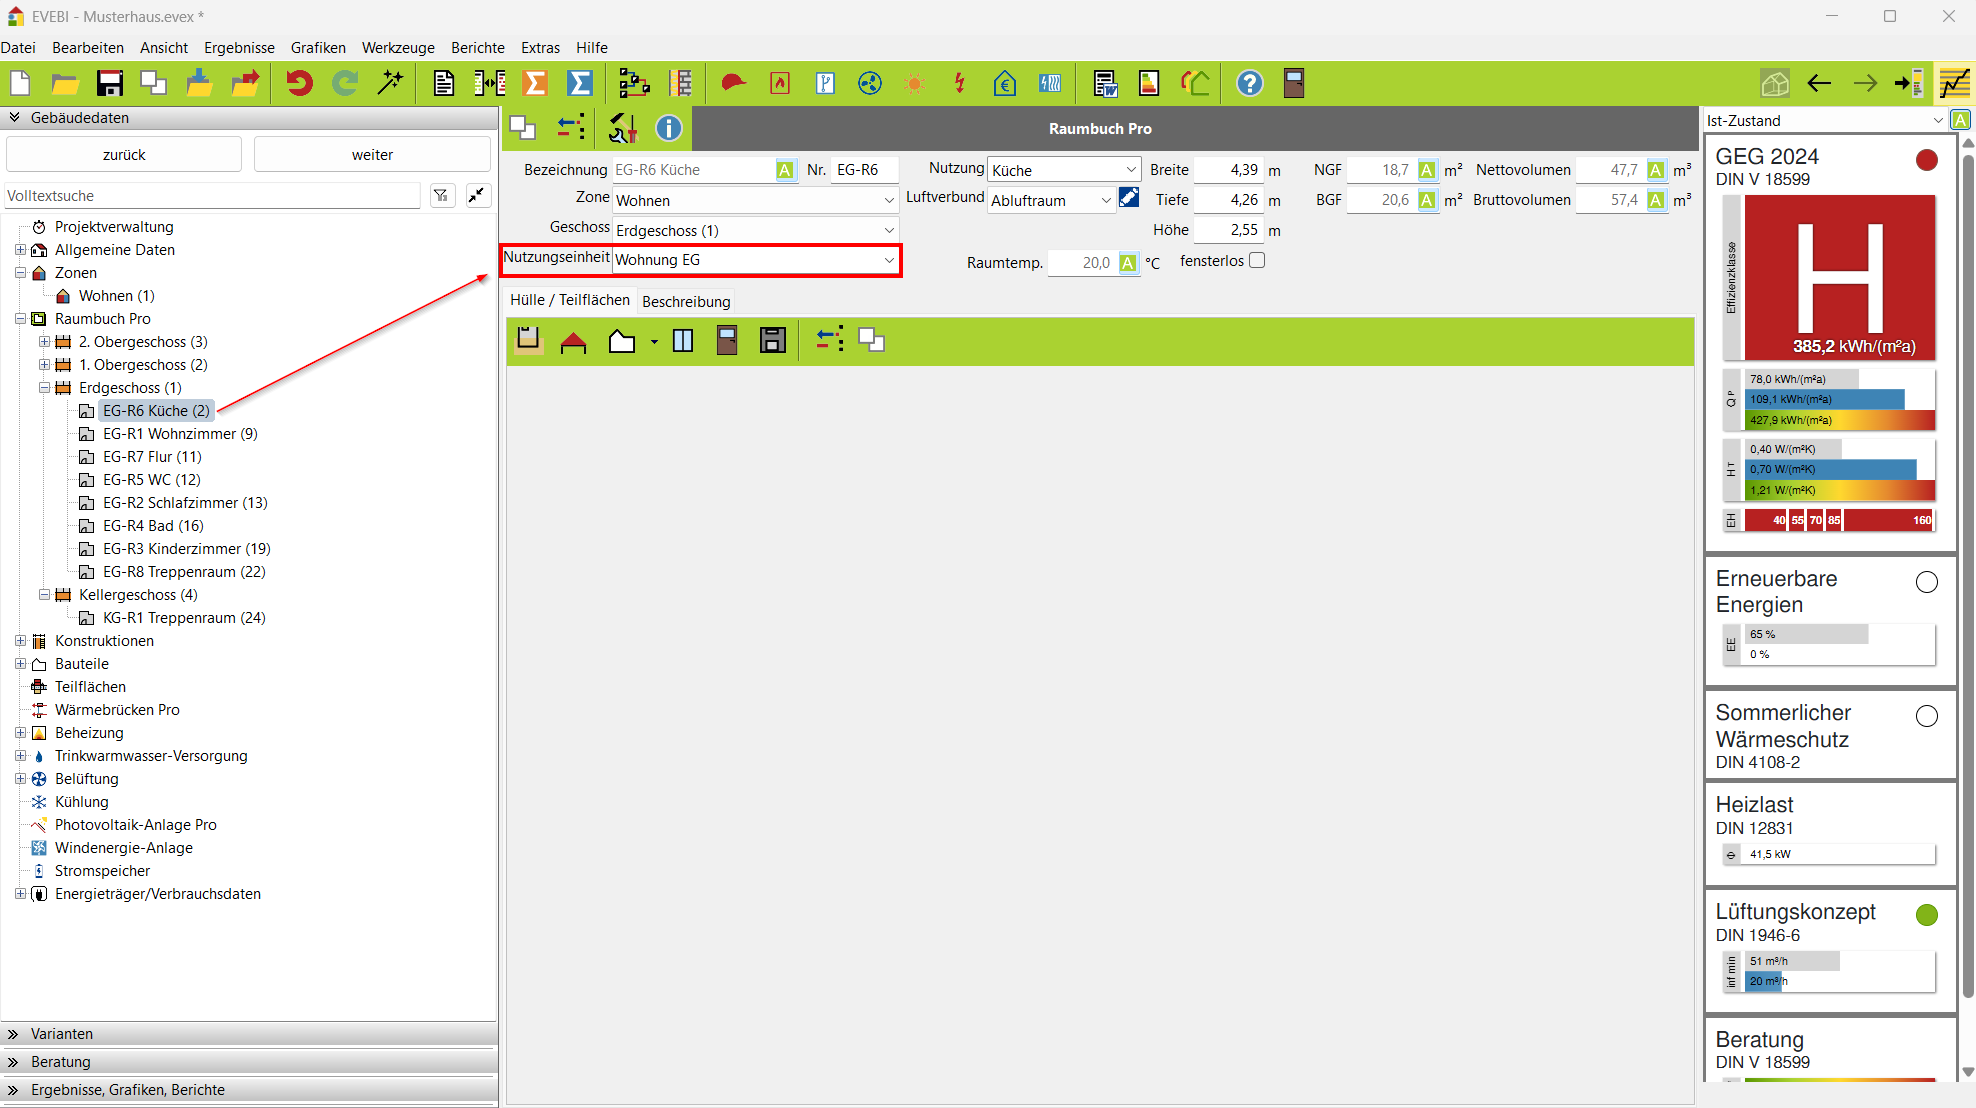Click the red lightning bolt electricity icon
Screen dimensions: 1976x1108
coord(959,83)
